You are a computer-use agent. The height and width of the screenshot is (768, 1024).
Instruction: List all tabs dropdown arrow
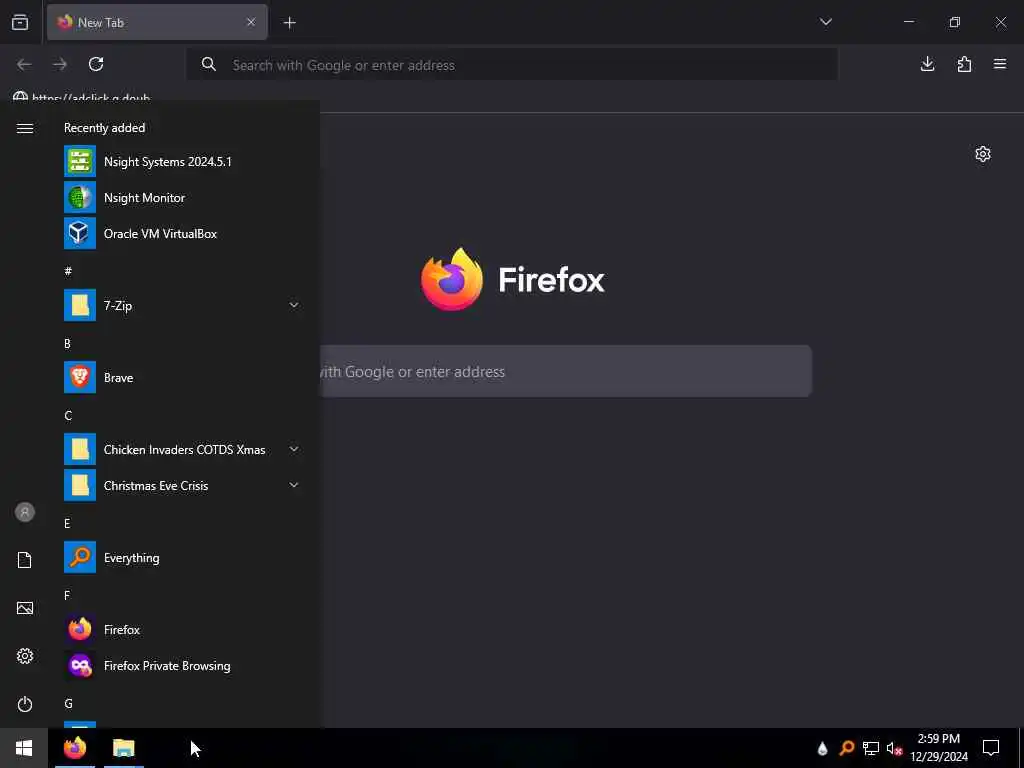[825, 22]
